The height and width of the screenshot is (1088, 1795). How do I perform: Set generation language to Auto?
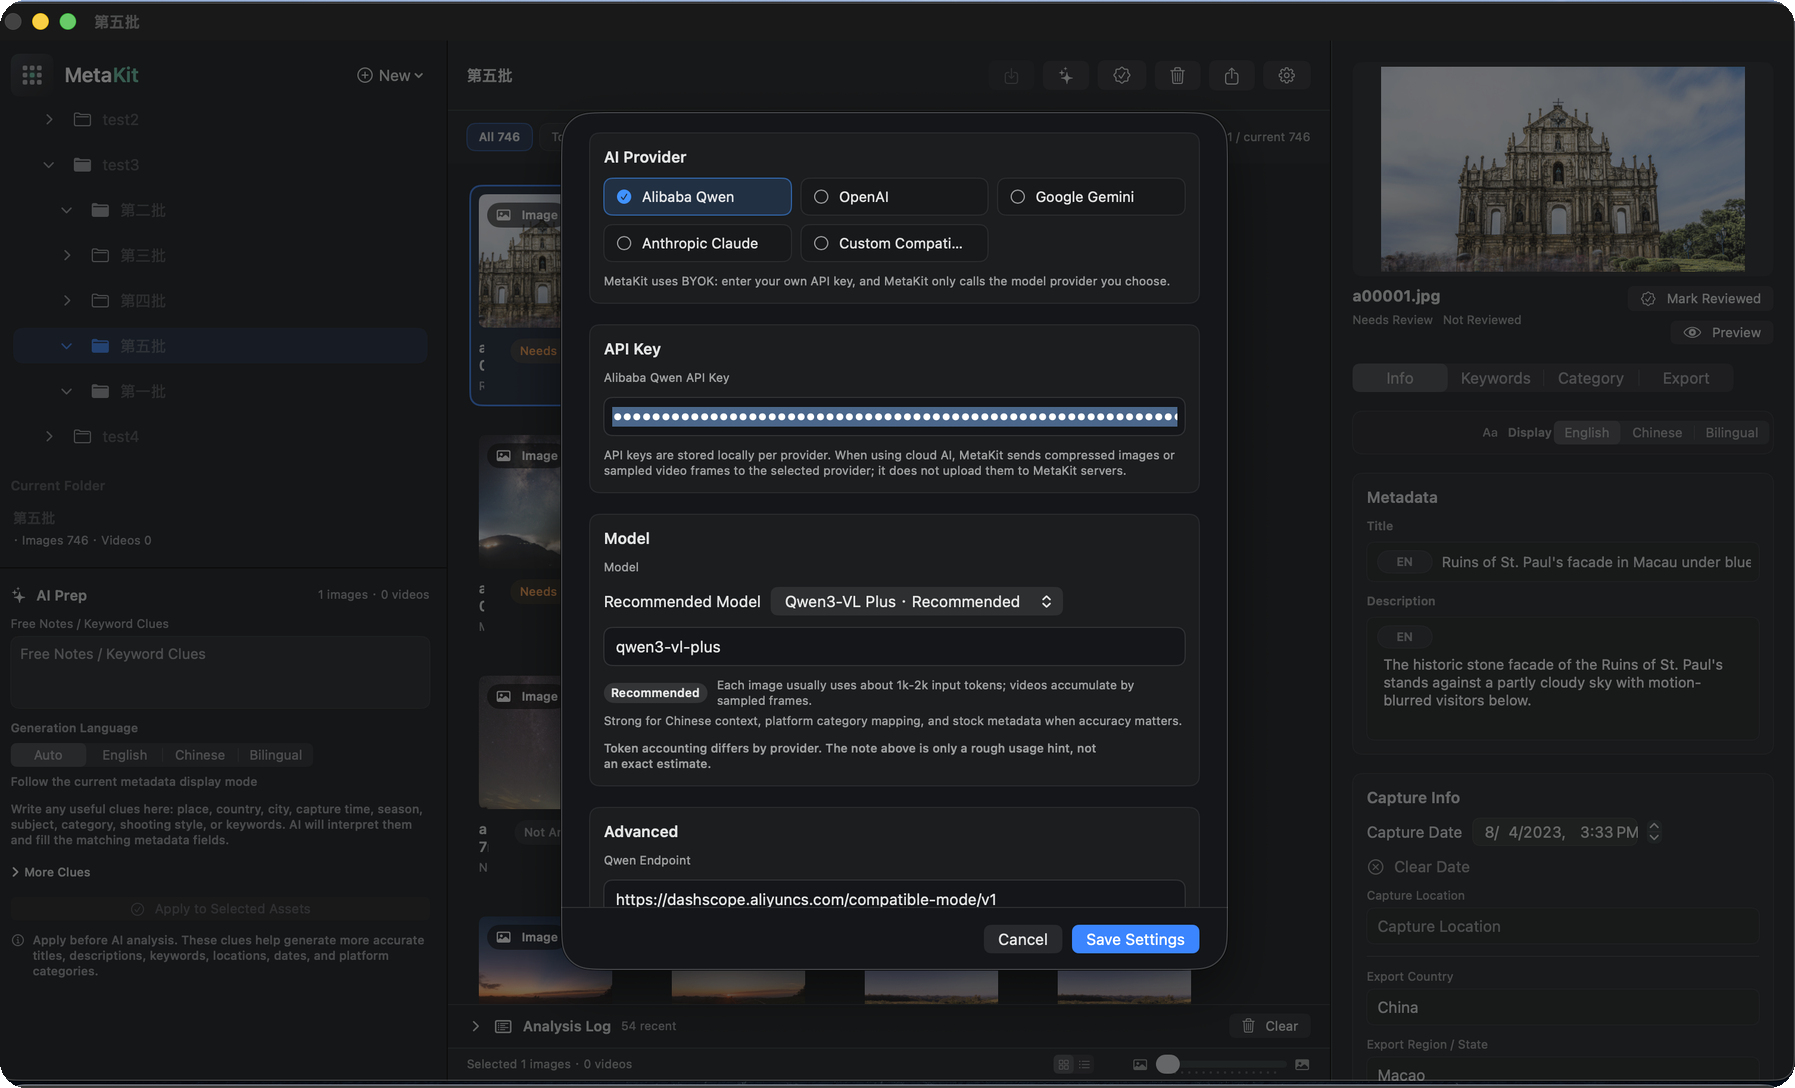point(48,755)
